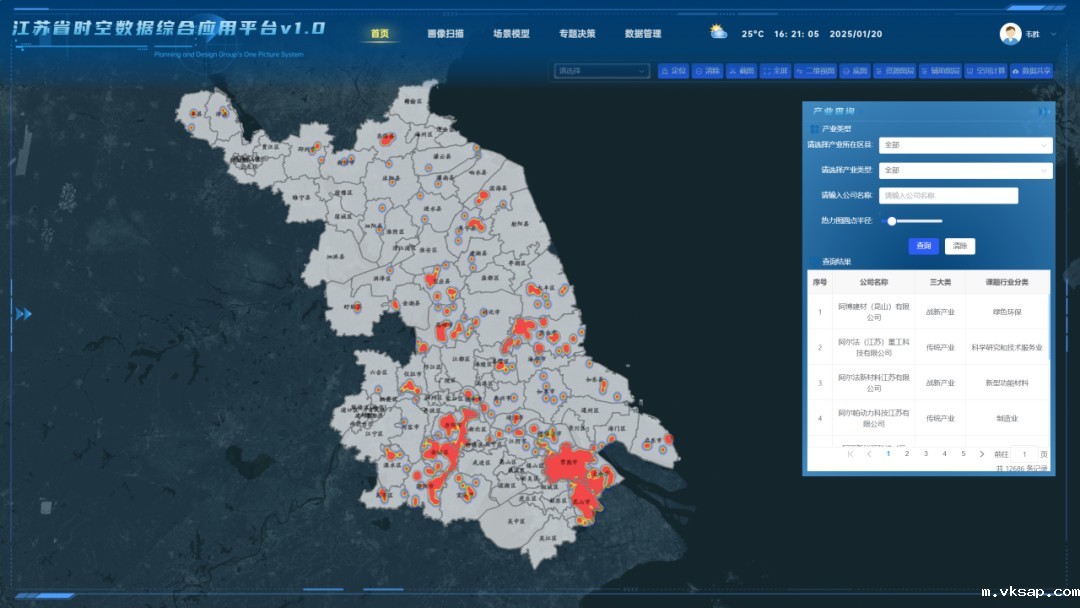Switch to the 场景模型 menu tab
Screen dimensions: 1080x608
tap(511, 33)
